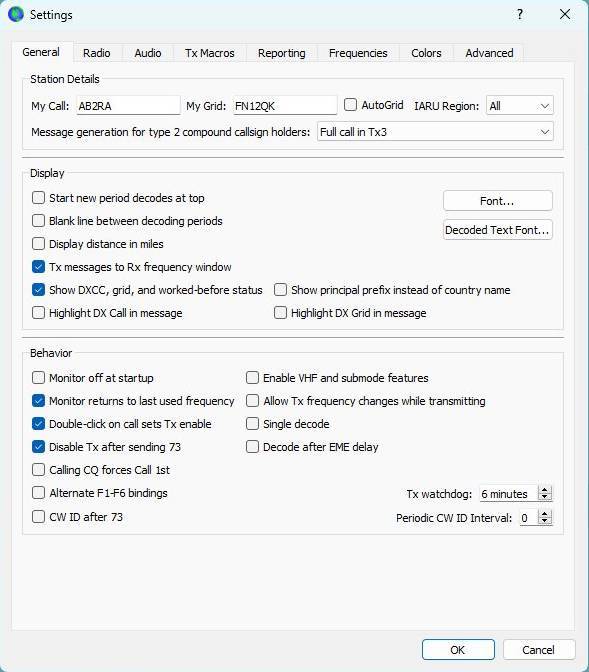Open the IARU Region dropdown
This screenshot has width=589, height=672.
click(x=520, y=105)
